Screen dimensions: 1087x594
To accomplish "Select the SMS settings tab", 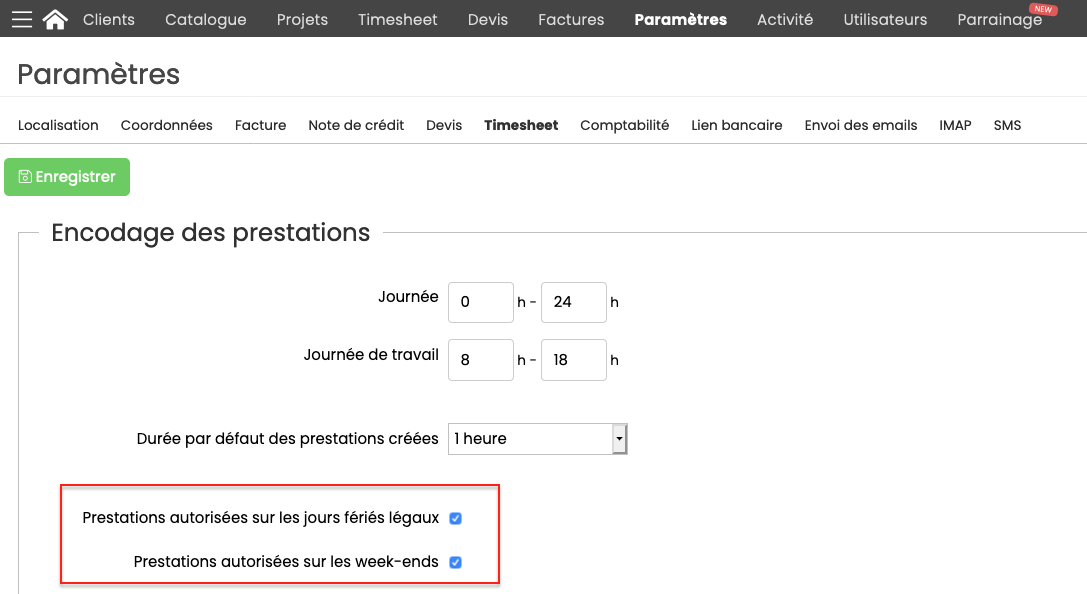I will 1007,125.
